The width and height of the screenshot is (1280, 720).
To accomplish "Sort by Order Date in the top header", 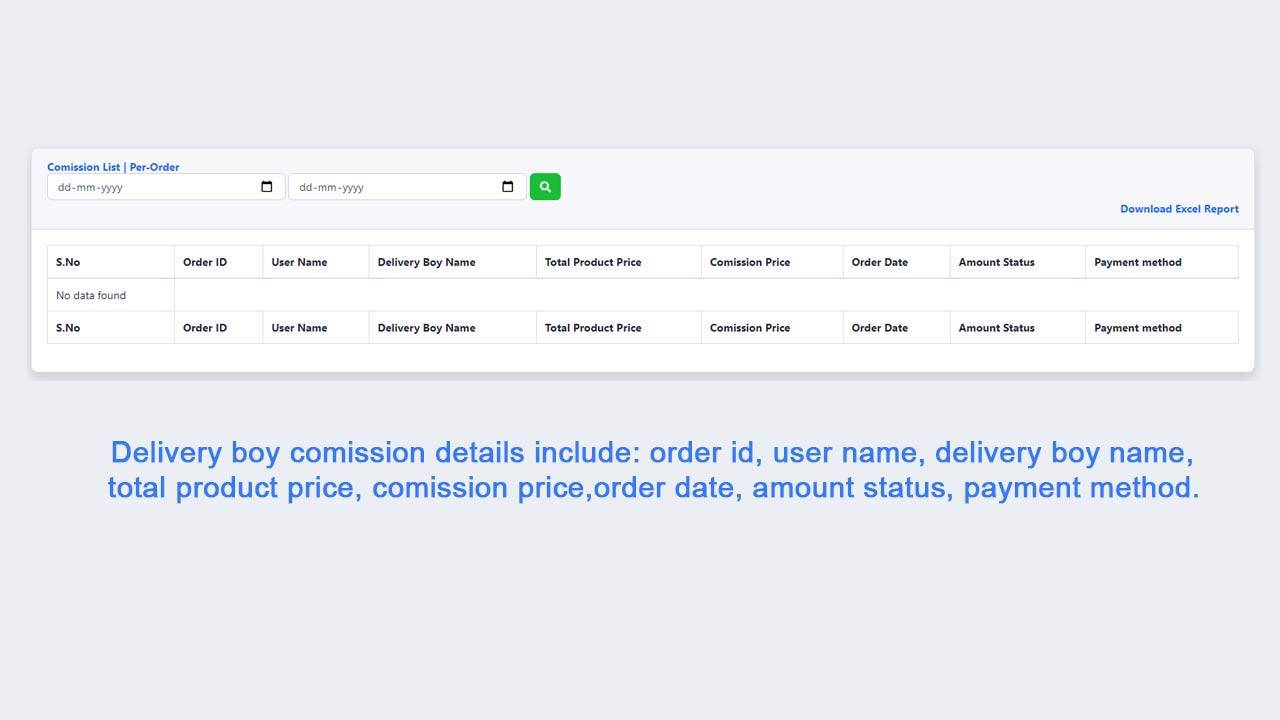I will click(880, 262).
